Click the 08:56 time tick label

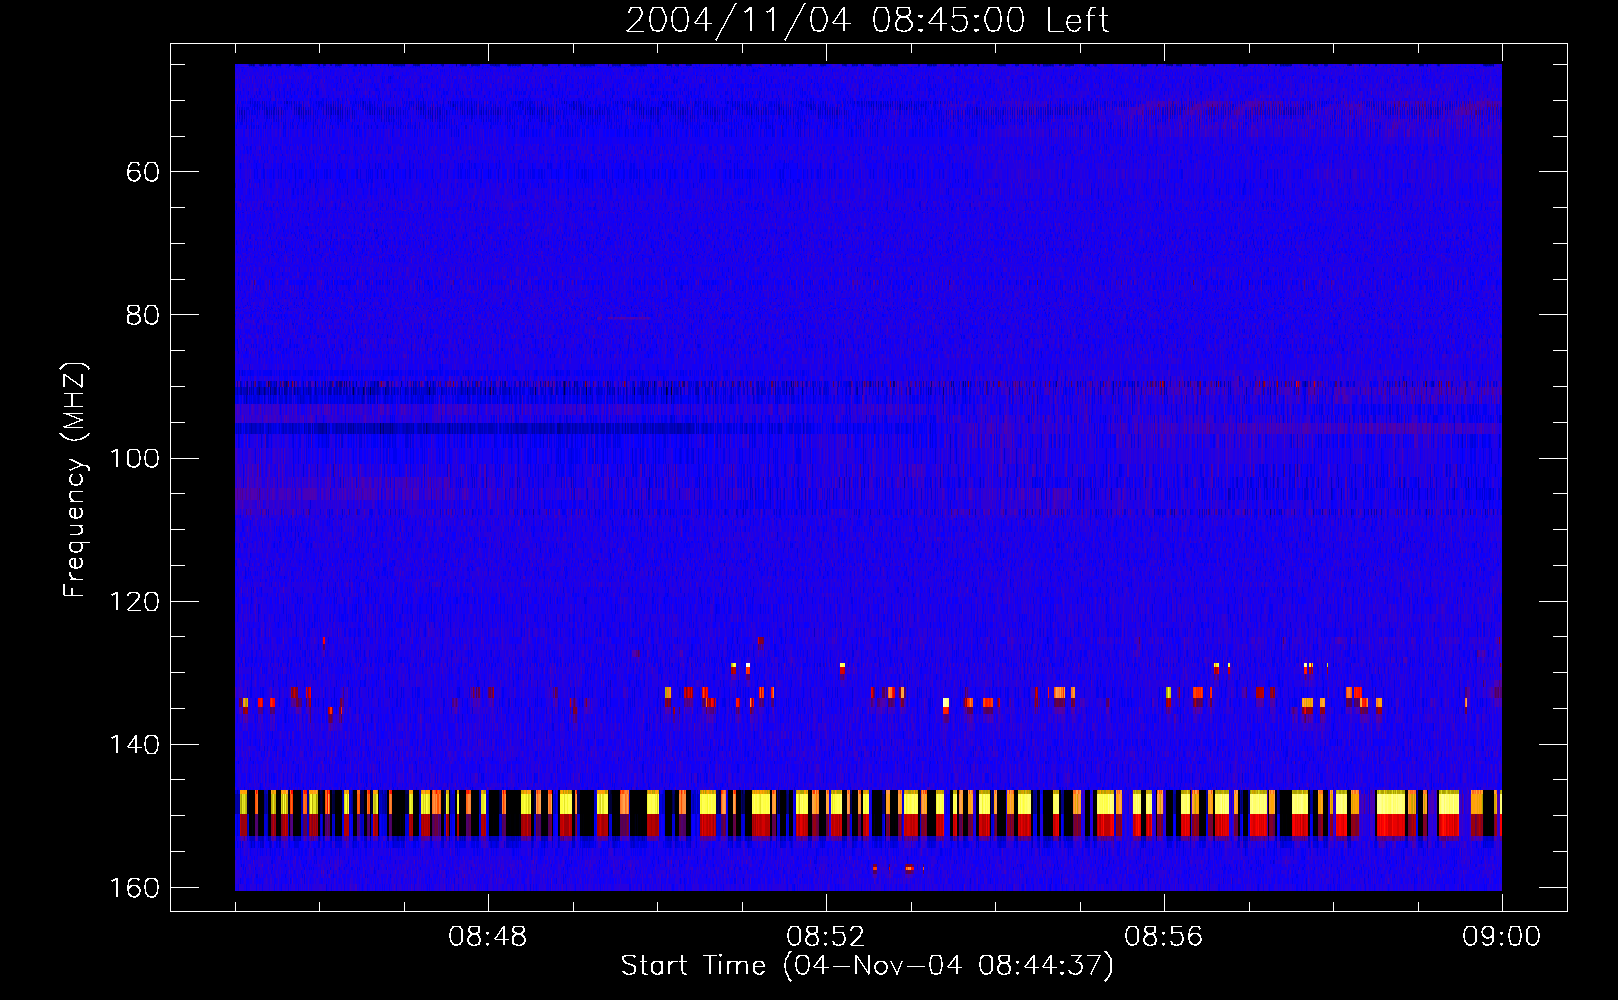[x=1164, y=937]
